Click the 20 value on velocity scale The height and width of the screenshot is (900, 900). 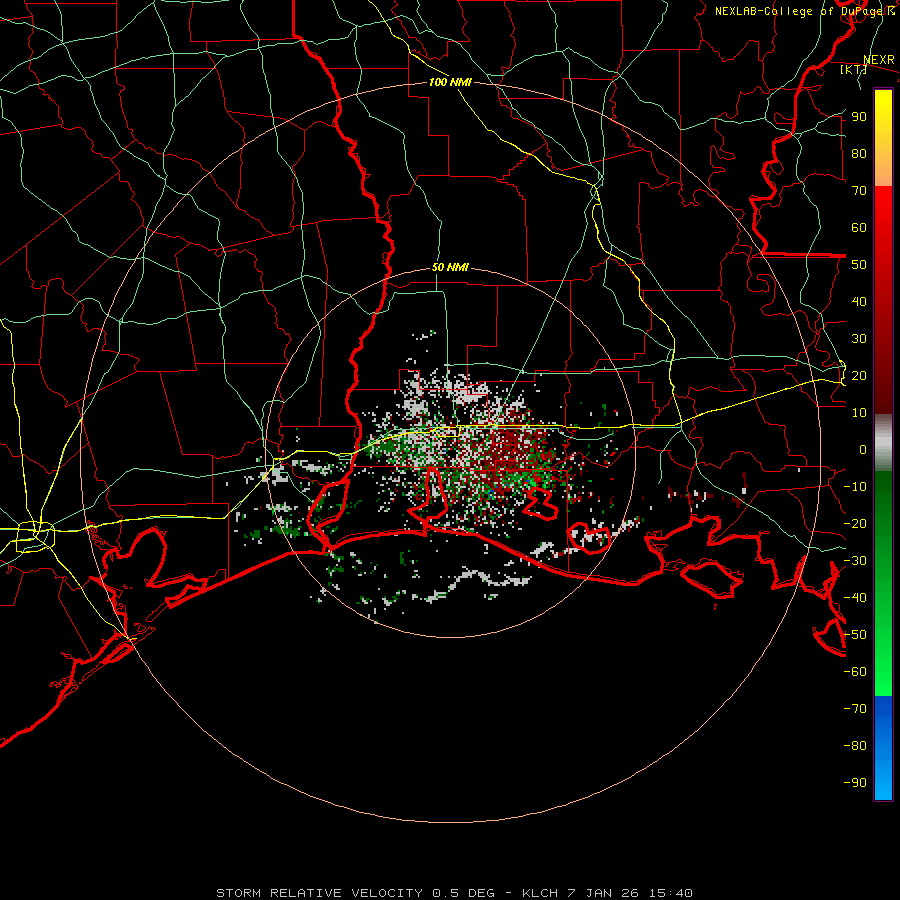(859, 375)
